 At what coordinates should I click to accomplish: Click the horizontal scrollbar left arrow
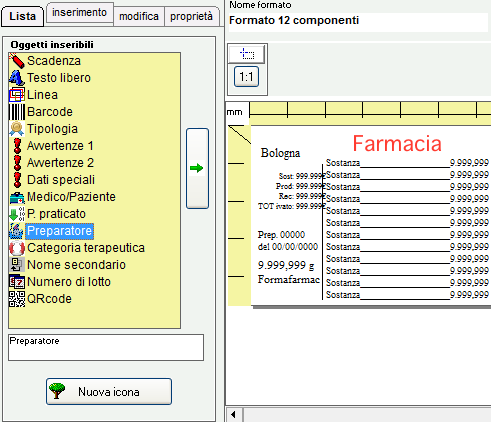[233, 415]
